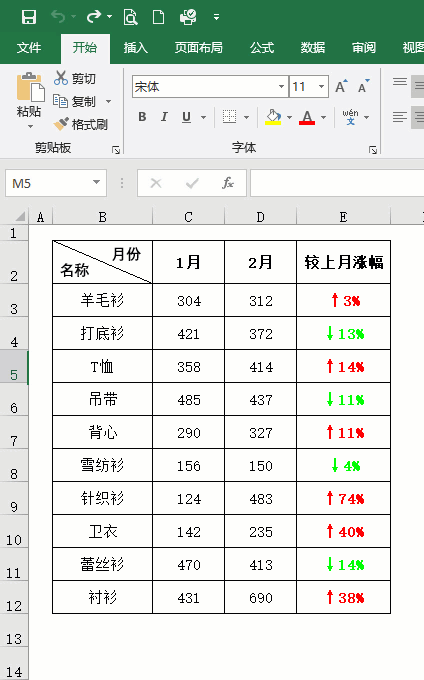Screen dimensions: 424x680
Task: Click cancel X in formula bar
Action: [156, 183]
